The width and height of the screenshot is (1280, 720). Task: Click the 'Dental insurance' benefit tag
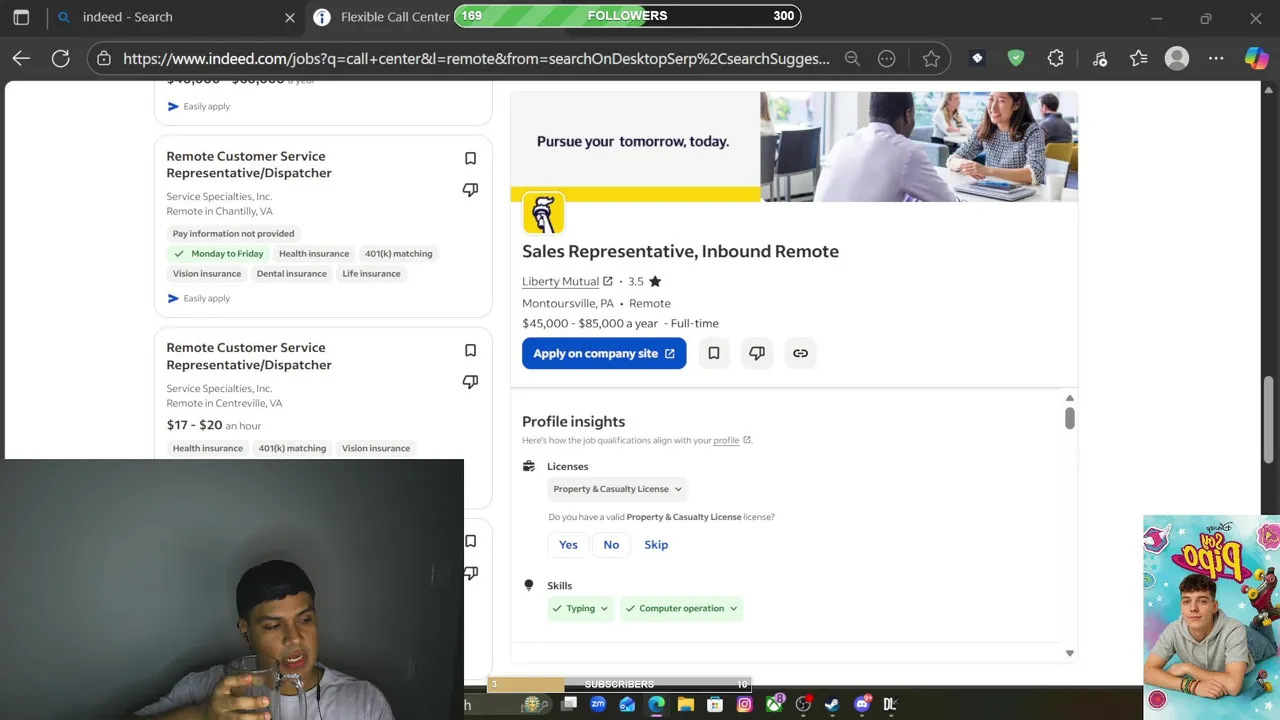click(291, 274)
